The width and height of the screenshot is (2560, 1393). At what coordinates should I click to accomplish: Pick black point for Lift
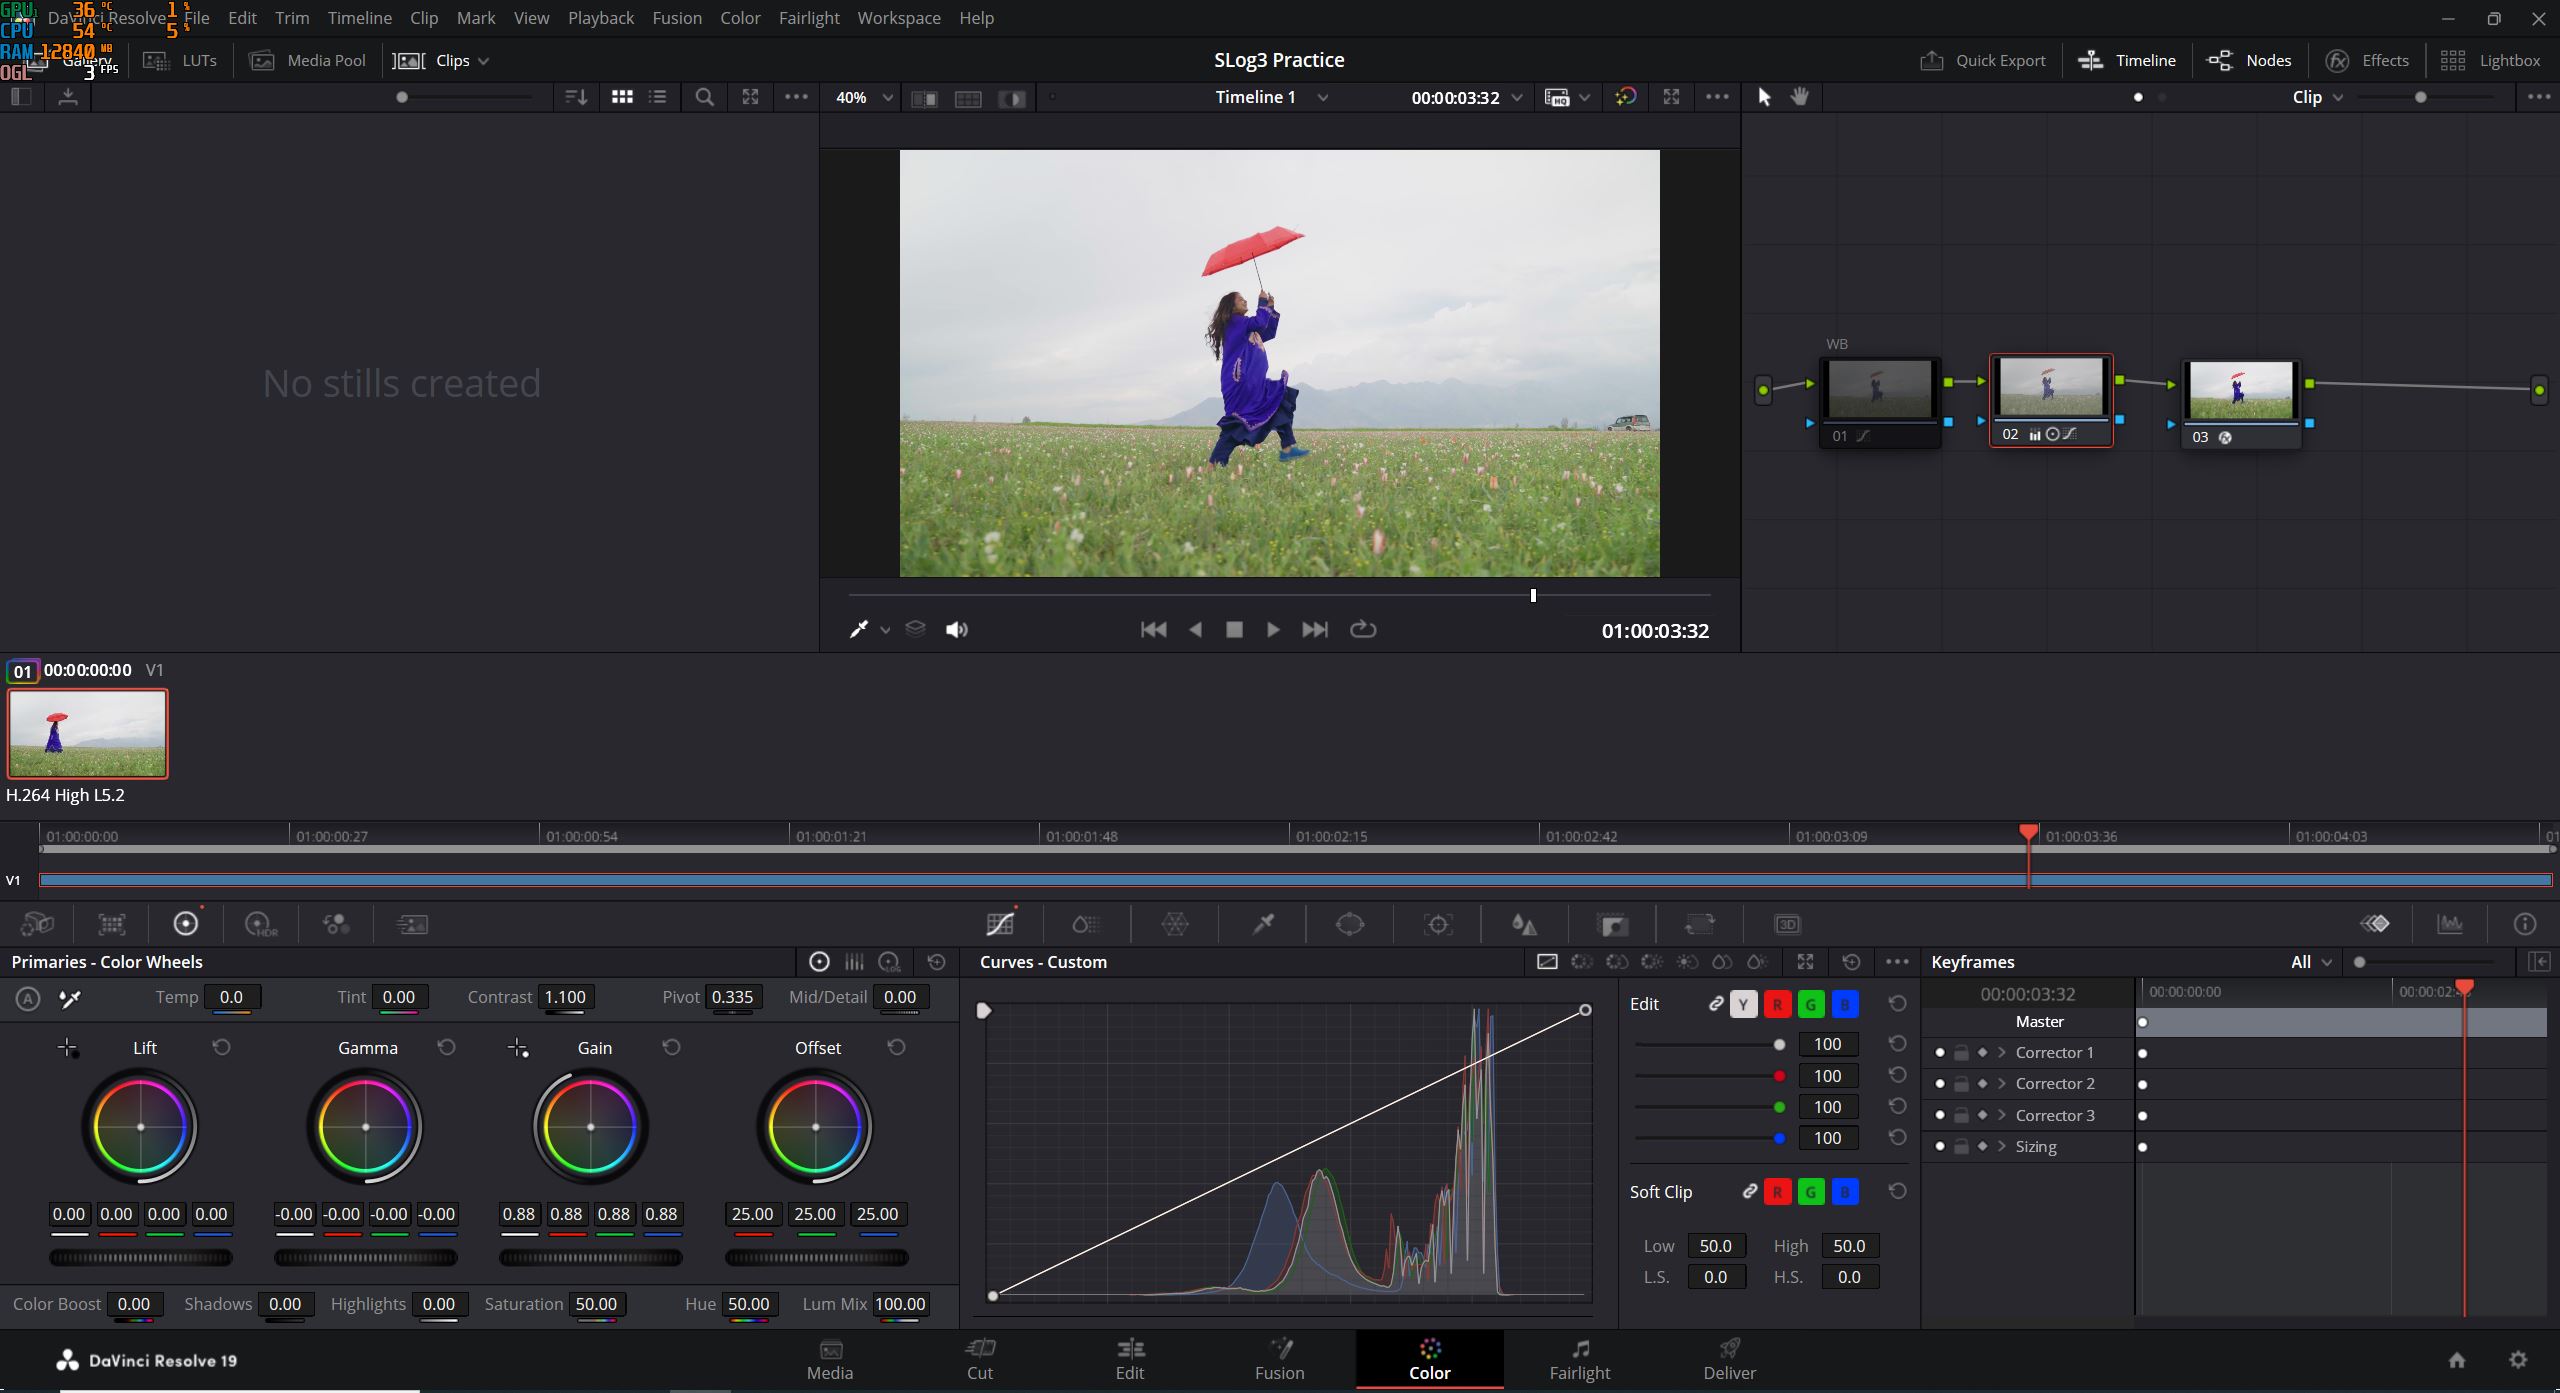coord(68,1048)
